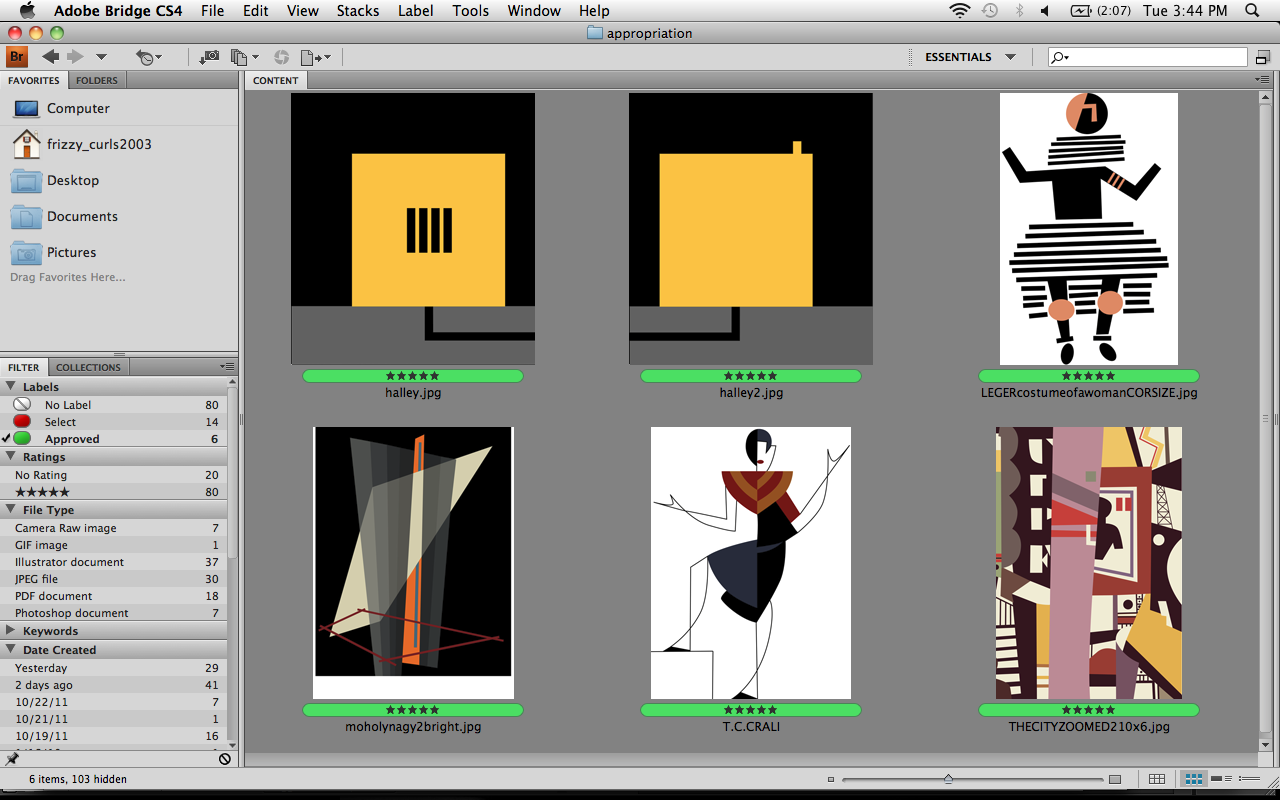The width and height of the screenshot is (1280, 800).
Task: Filter by GIF image type
Action: [x=113, y=545]
